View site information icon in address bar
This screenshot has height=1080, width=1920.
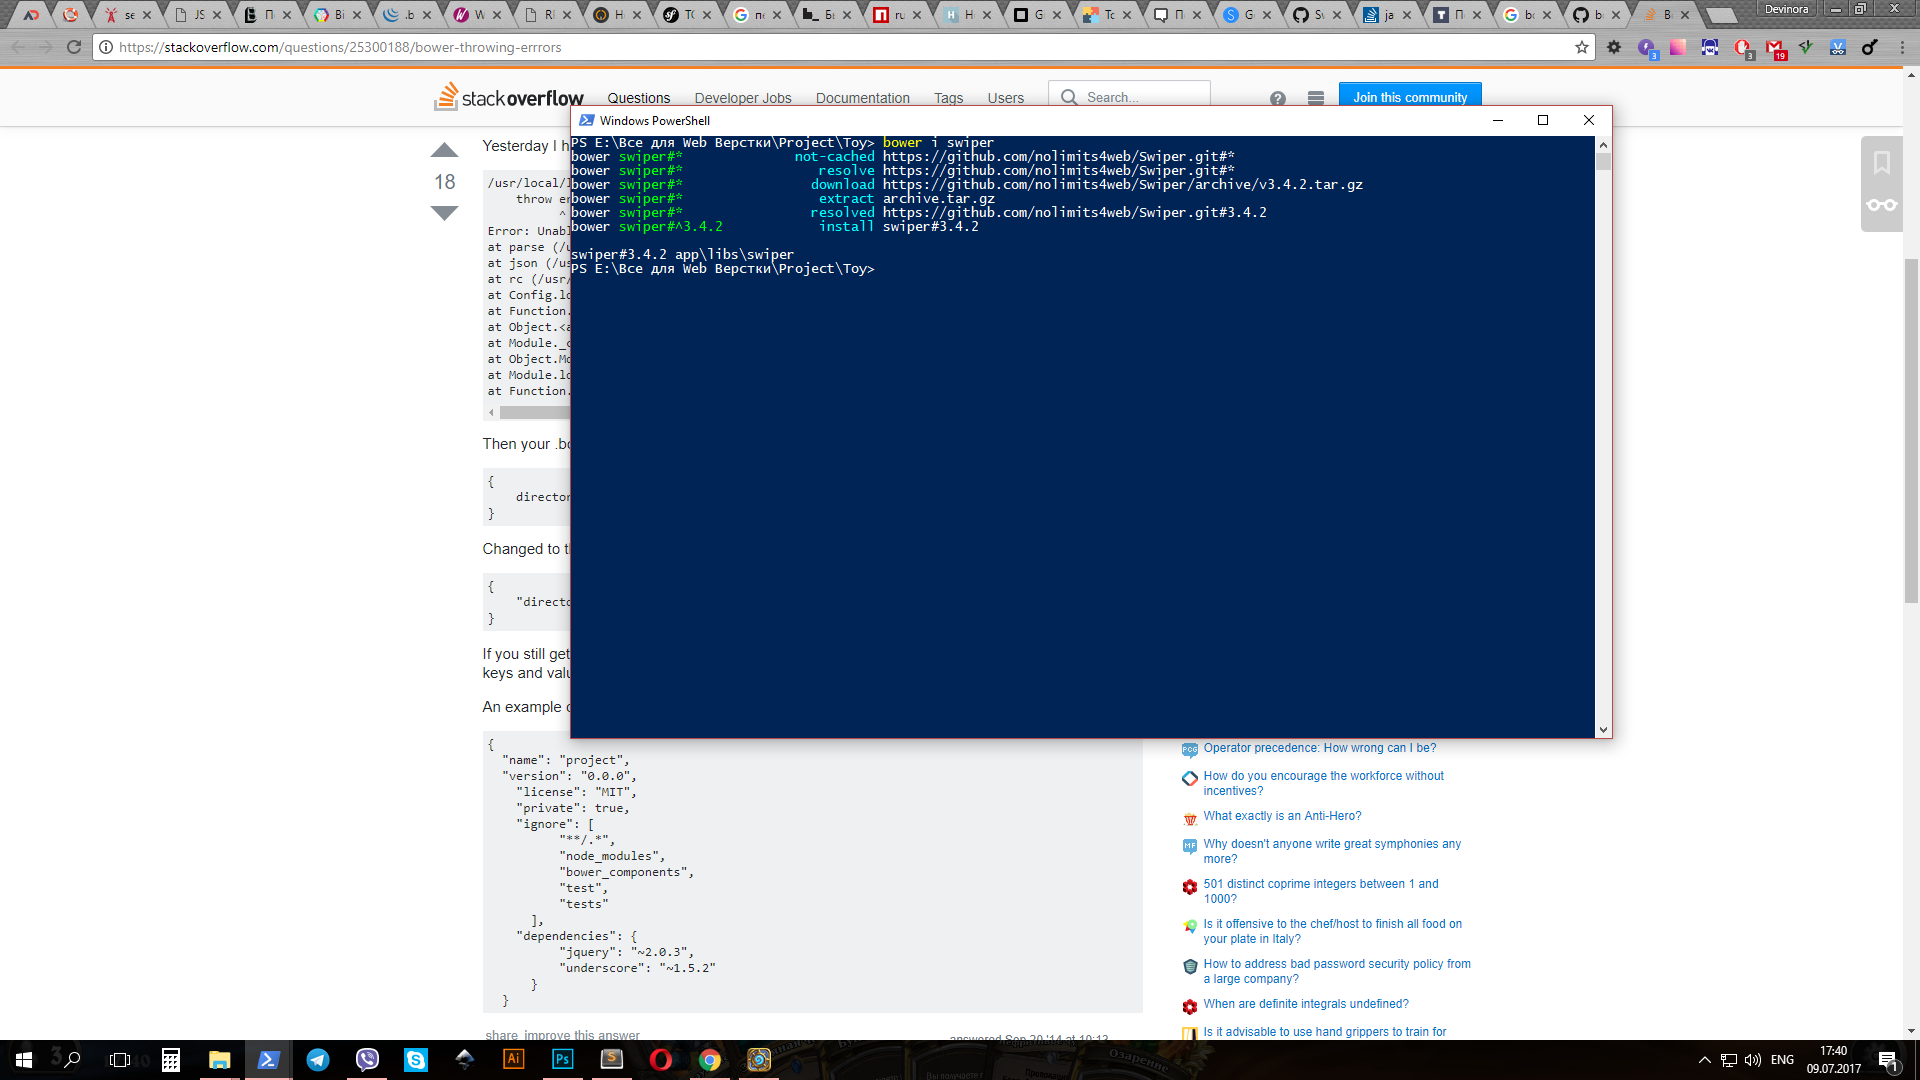[x=105, y=47]
